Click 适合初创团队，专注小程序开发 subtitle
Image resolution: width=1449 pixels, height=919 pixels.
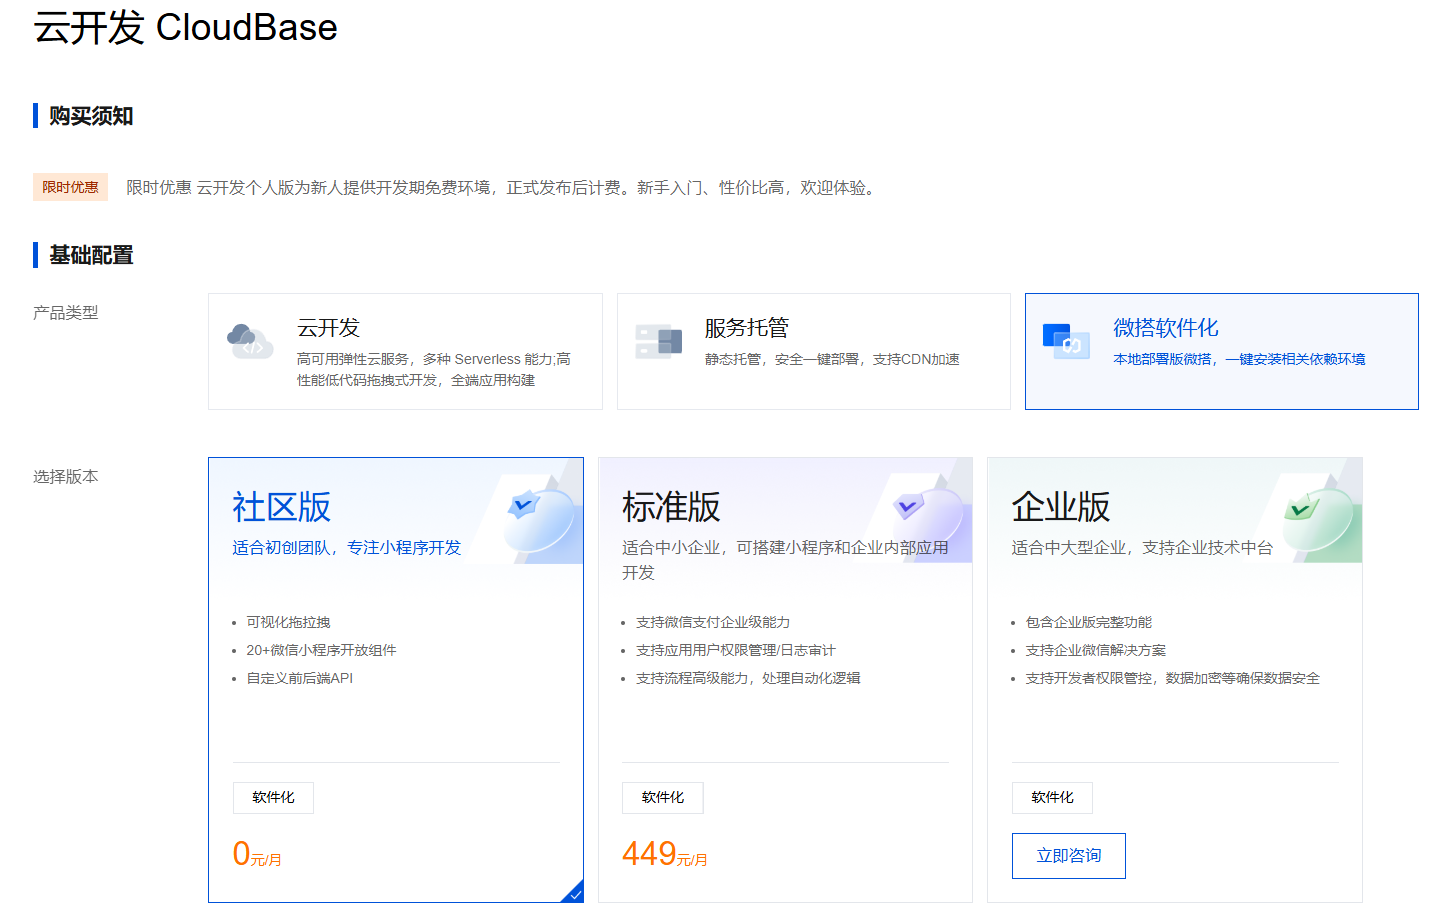(x=347, y=548)
